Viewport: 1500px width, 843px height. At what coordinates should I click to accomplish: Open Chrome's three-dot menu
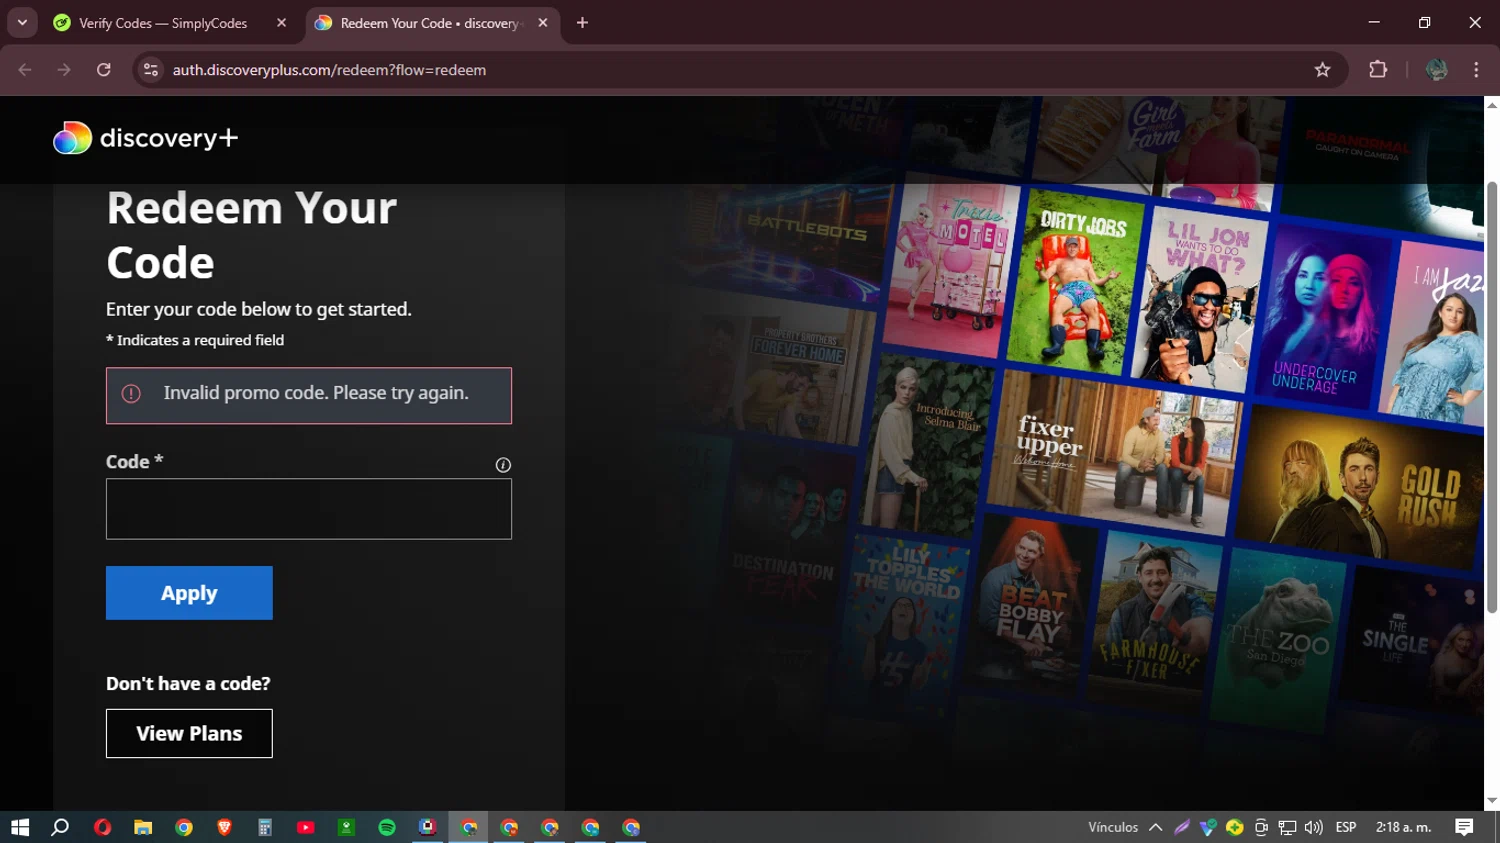coord(1476,70)
